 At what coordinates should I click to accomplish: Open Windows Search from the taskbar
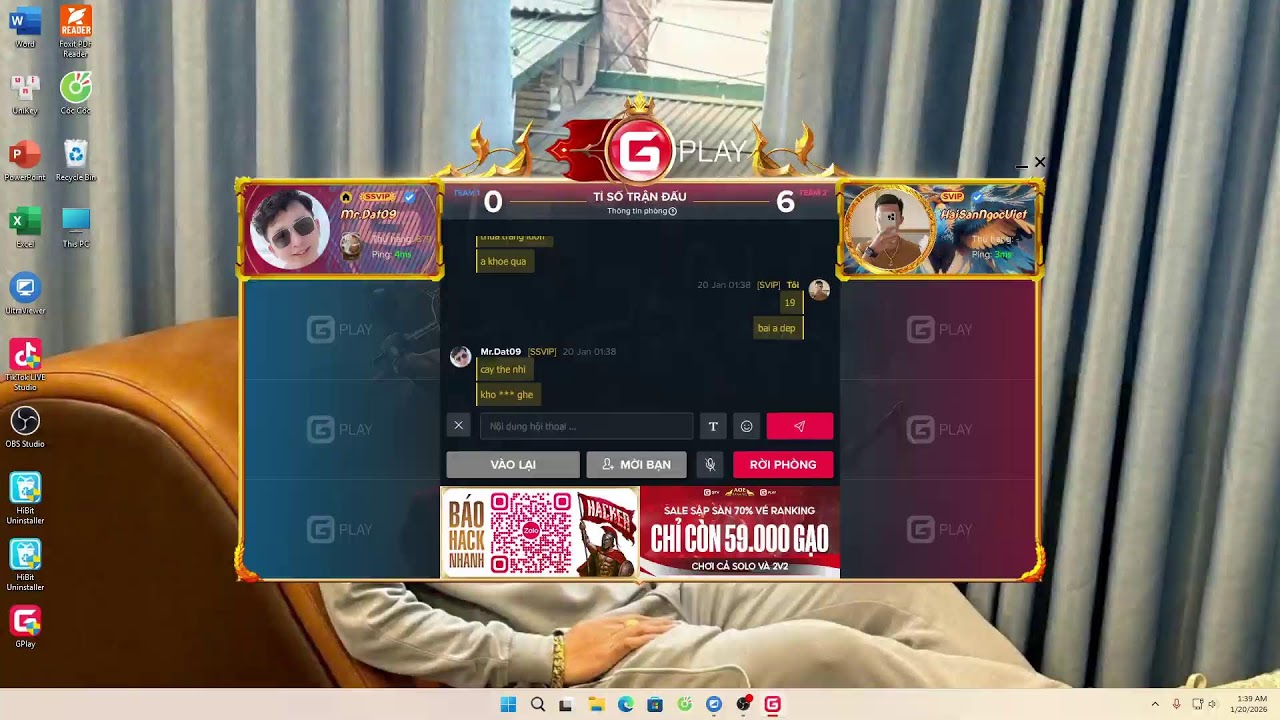(x=538, y=704)
